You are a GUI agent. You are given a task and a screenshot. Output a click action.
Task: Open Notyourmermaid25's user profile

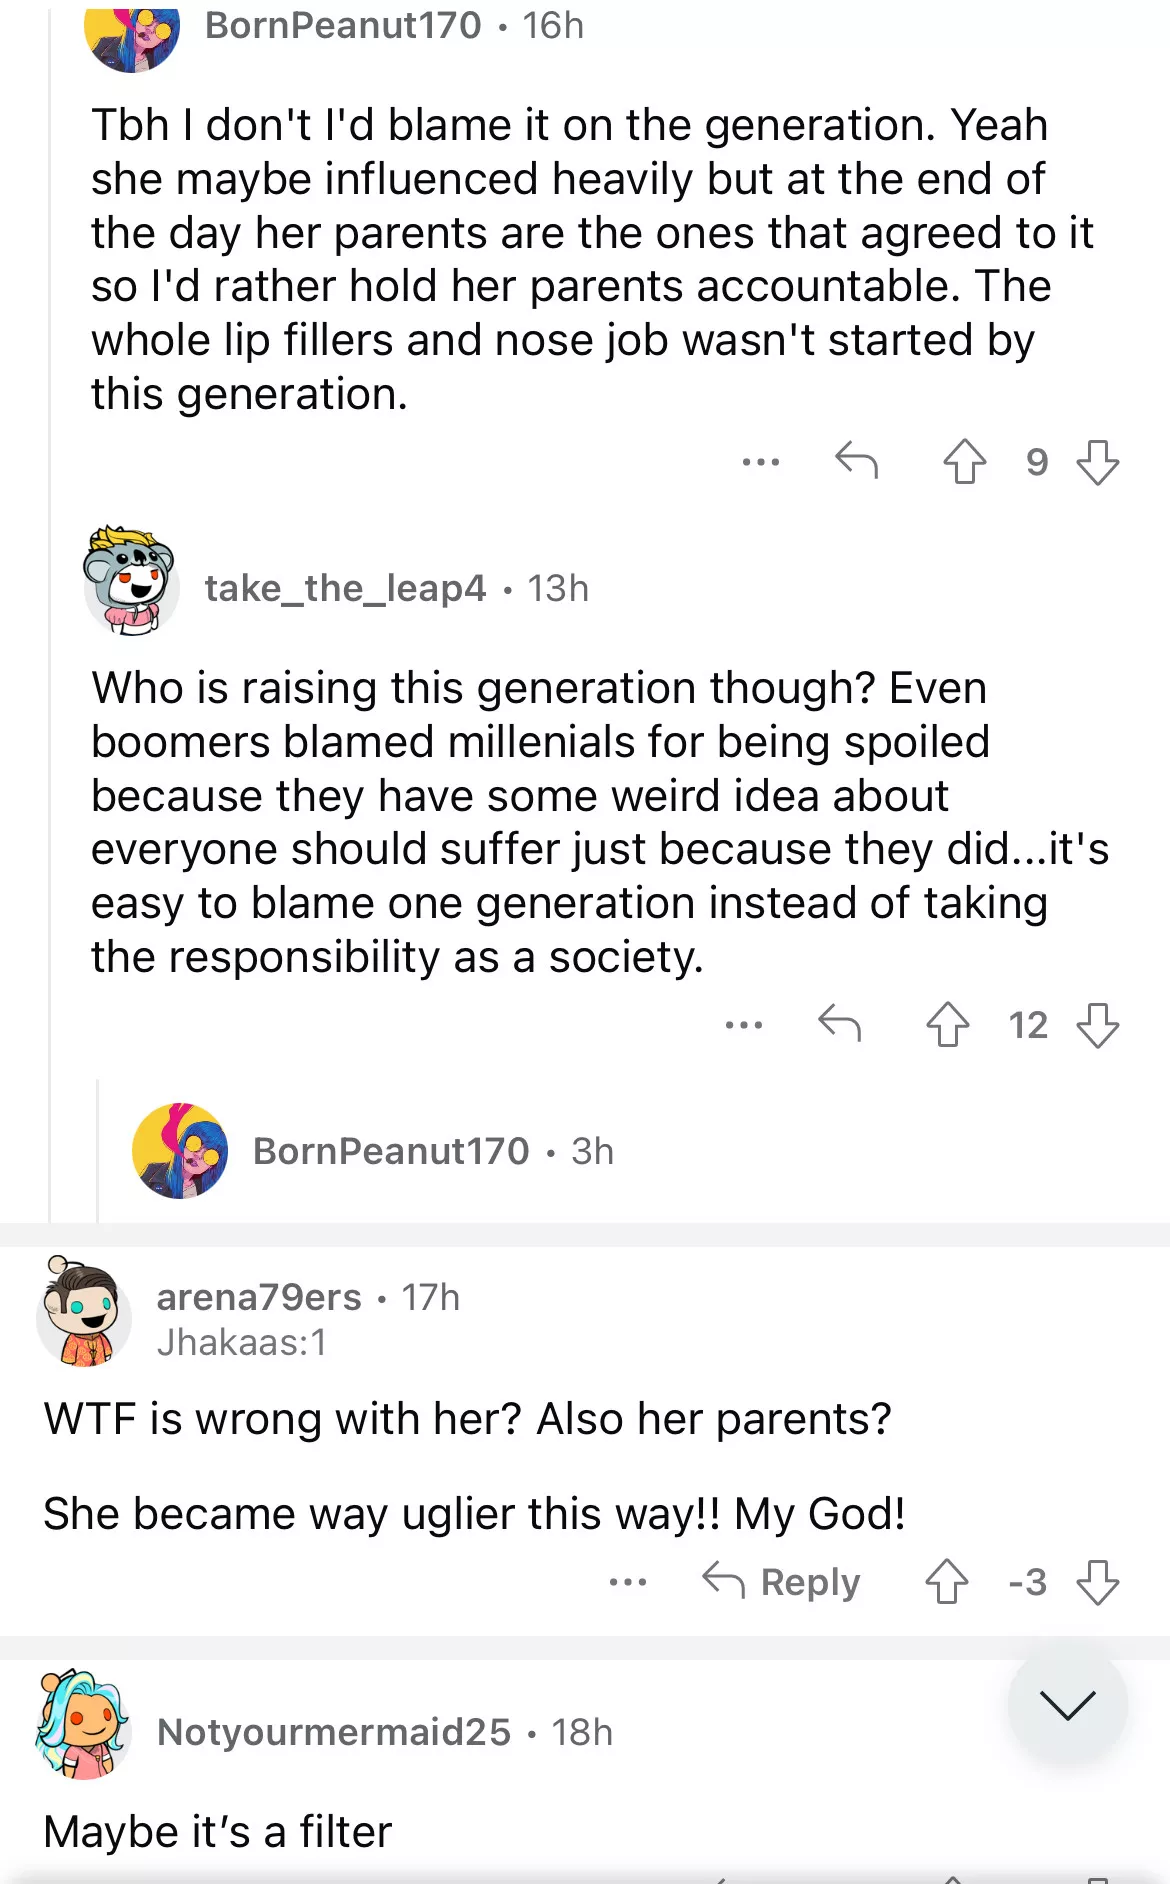pos(334,1732)
